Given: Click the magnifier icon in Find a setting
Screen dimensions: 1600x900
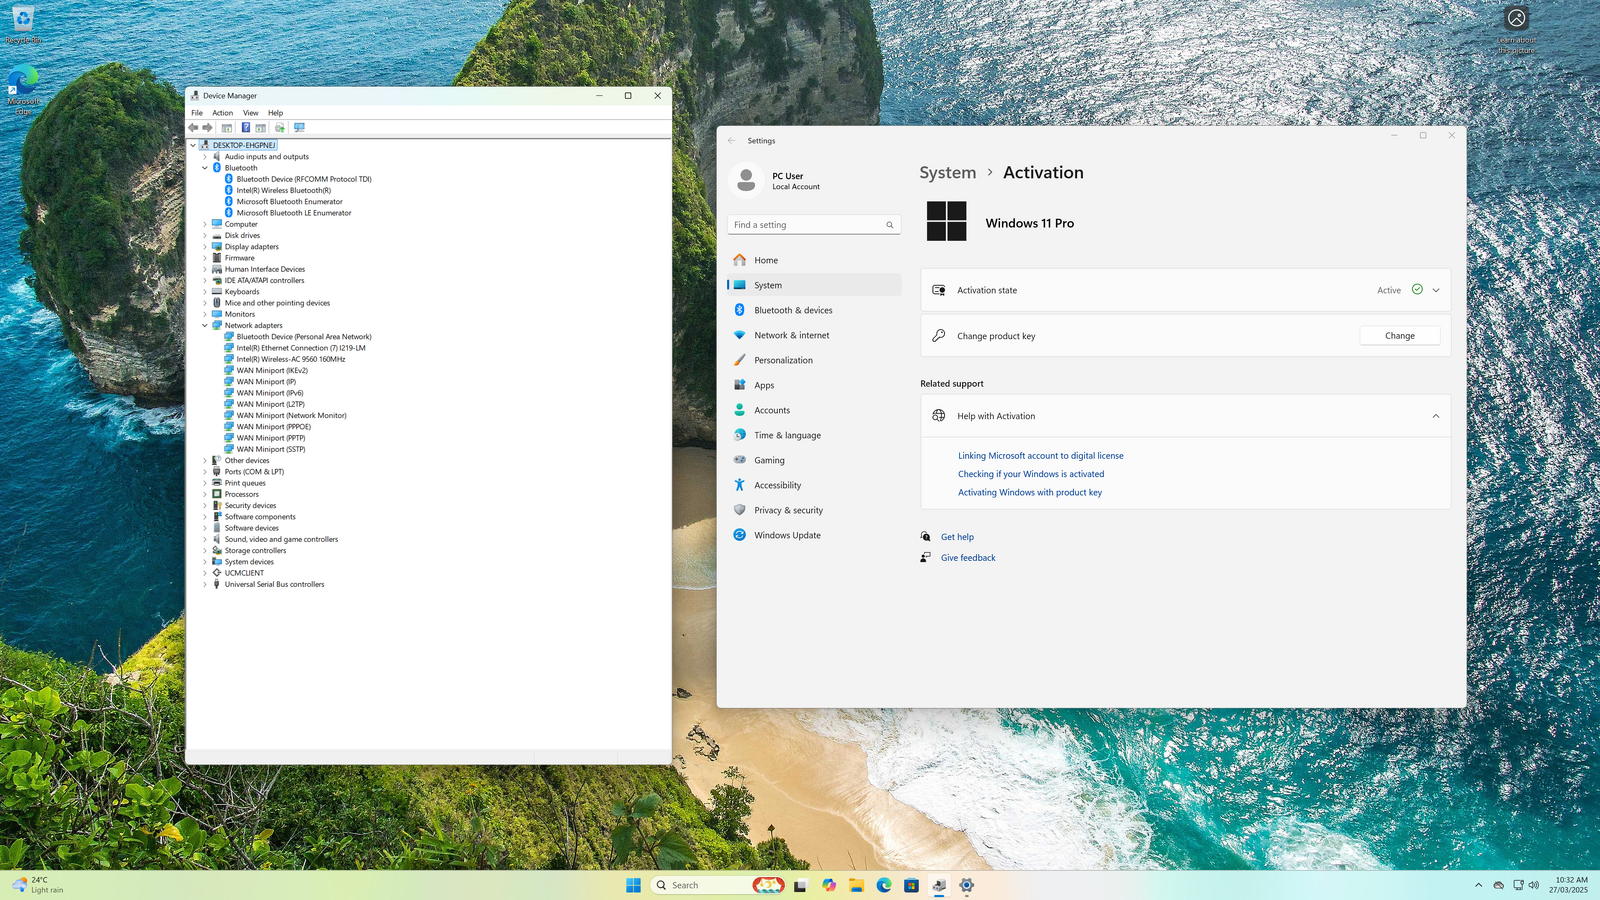Looking at the screenshot, I should click(890, 225).
